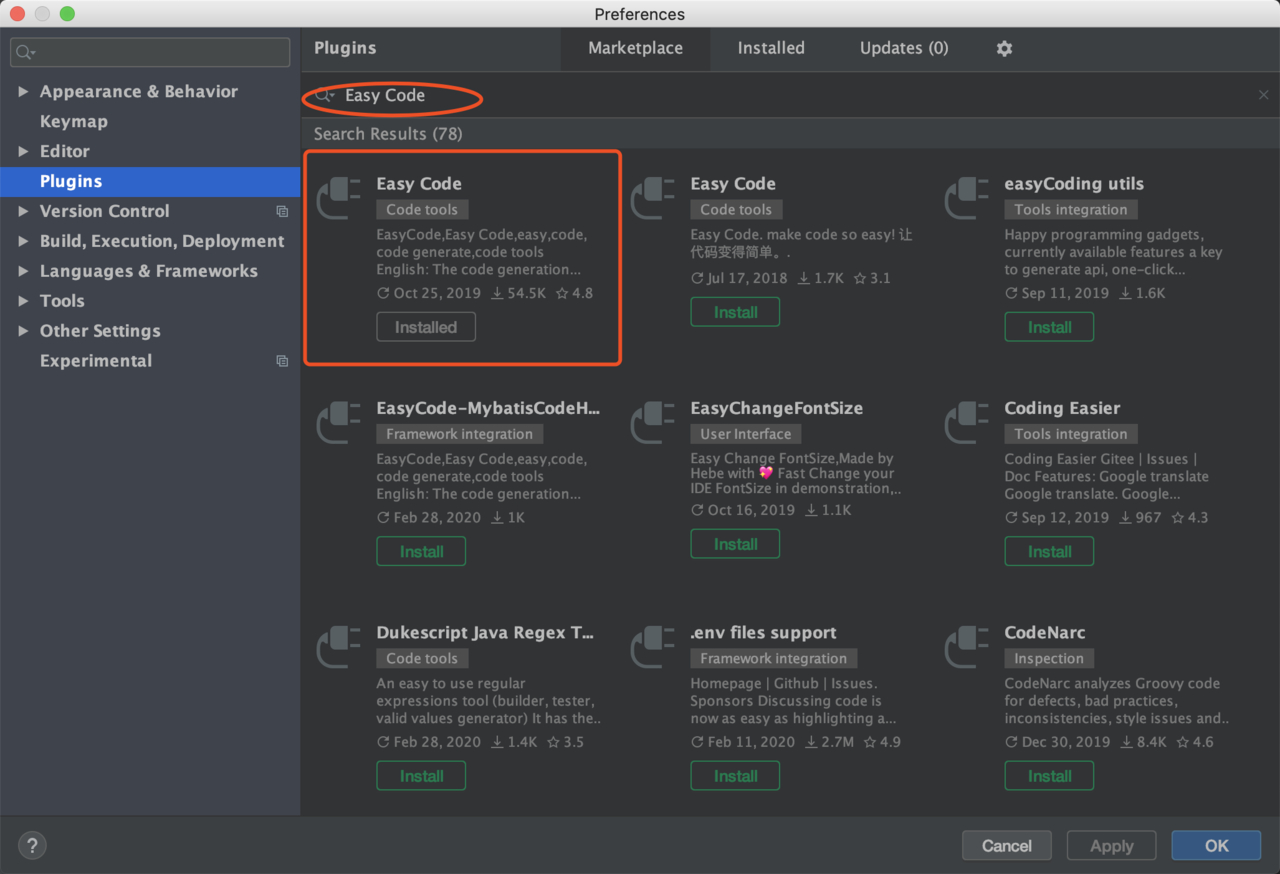Clear the Easy Code search with the X icon
The width and height of the screenshot is (1280, 874).
pos(1263,94)
